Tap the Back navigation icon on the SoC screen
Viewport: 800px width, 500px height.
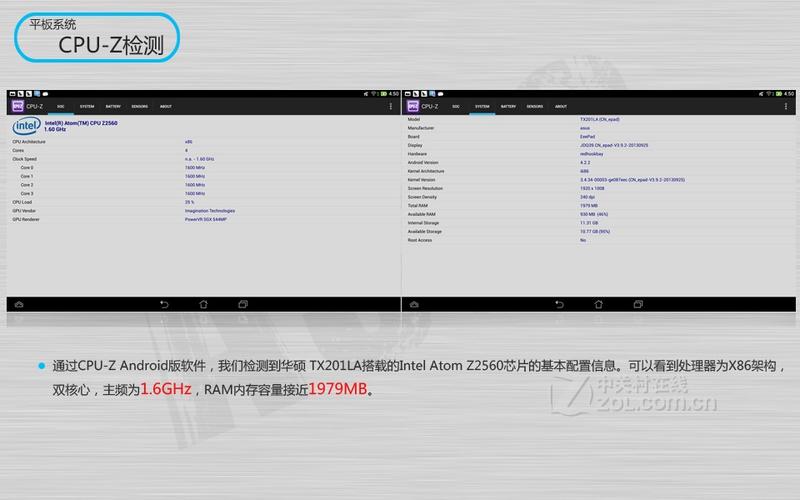tap(164, 305)
